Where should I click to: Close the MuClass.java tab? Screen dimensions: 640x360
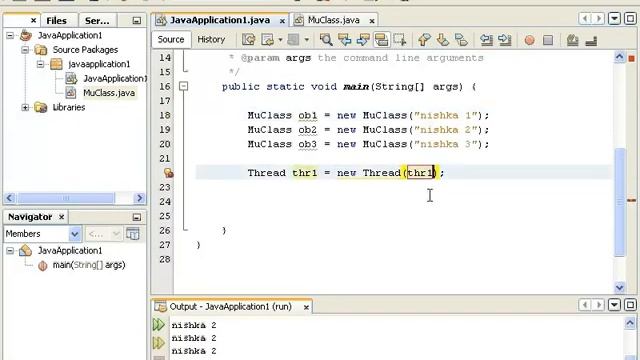tap(372, 20)
